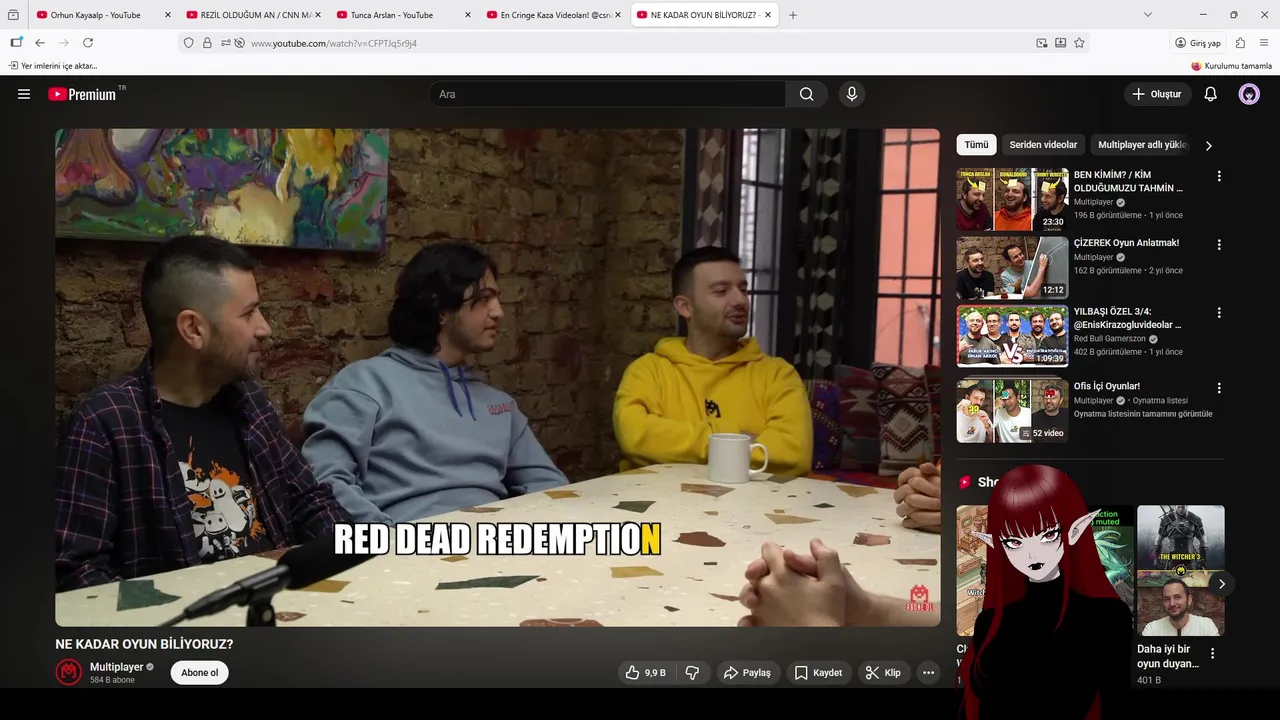The height and width of the screenshot is (720, 1280).
Task: Open the Multiplayer channel name link
Action: tap(117, 667)
